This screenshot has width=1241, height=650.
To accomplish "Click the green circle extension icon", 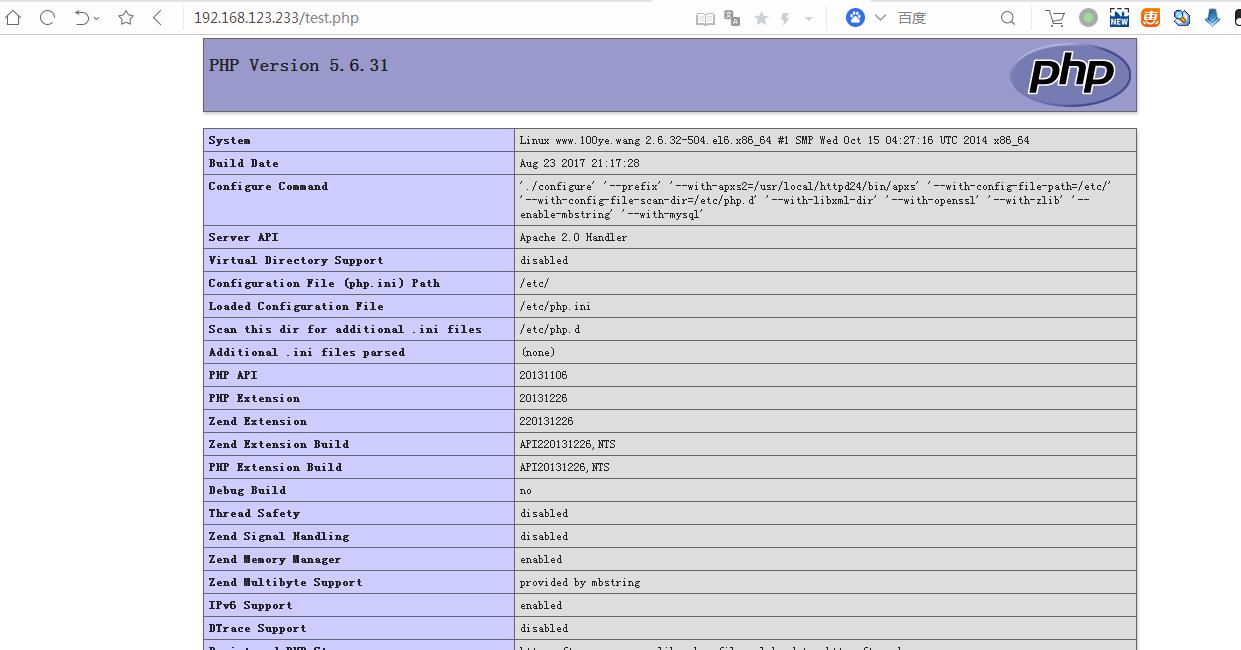I will coord(1089,18).
